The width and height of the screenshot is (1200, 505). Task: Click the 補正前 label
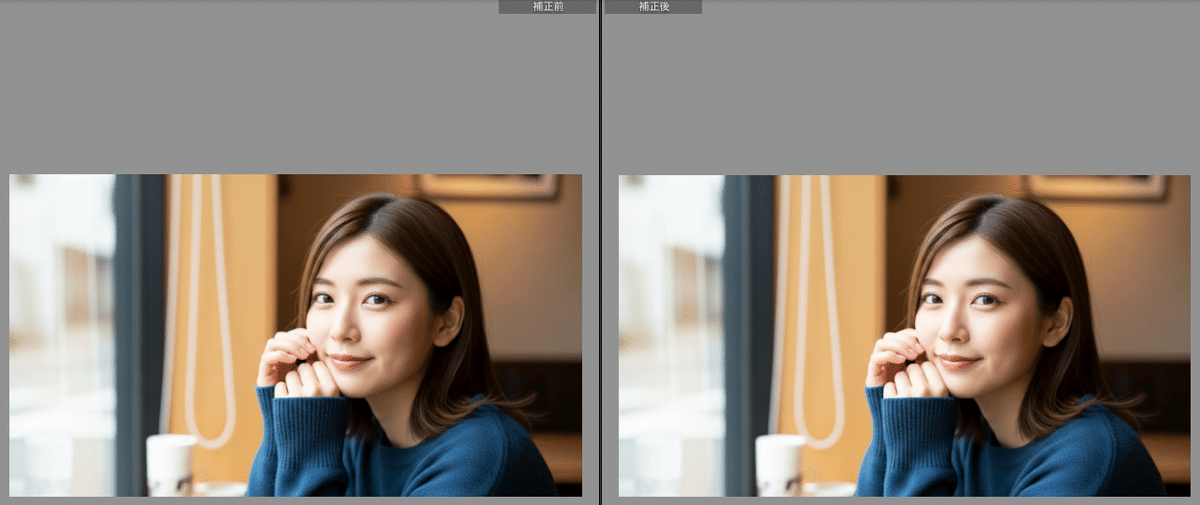pos(547,7)
